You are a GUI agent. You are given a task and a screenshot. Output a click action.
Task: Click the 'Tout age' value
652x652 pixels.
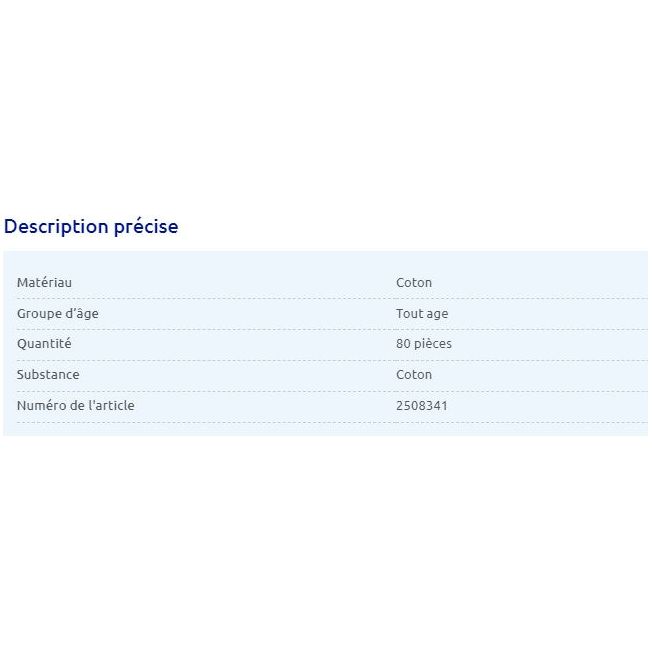tap(422, 314)
